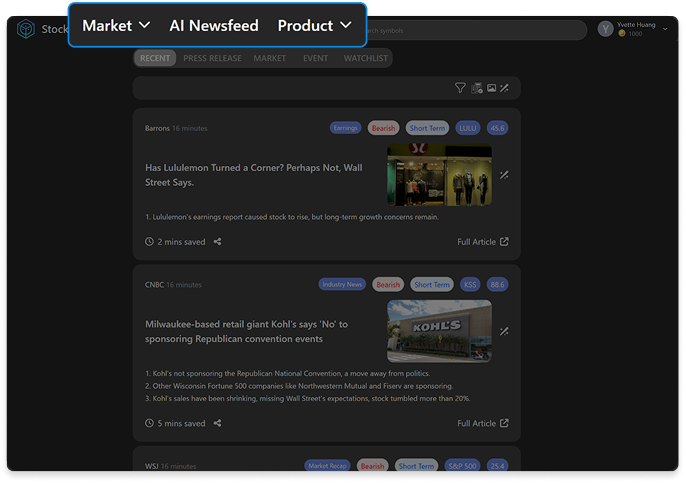Click the news list settings icon
Screen dimensions: 686x483
[476, 88]
